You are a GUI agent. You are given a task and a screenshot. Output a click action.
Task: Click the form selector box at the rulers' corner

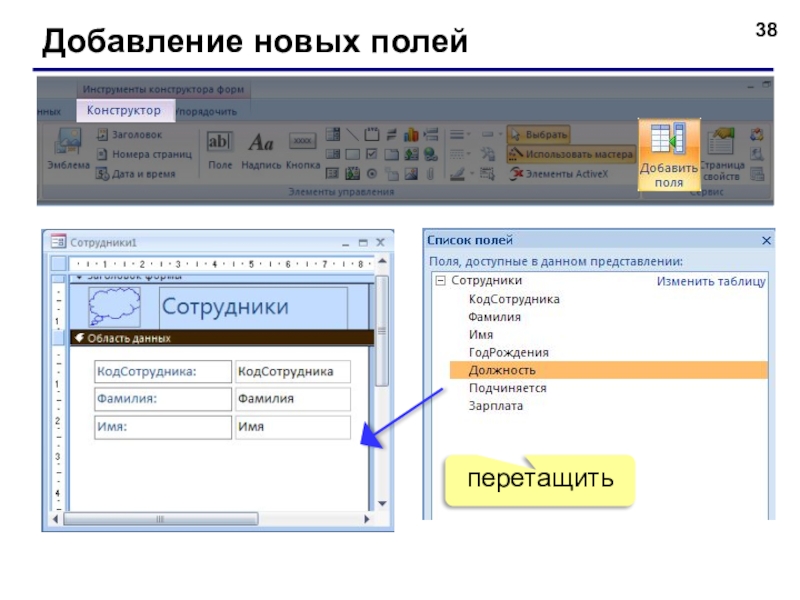59,263
